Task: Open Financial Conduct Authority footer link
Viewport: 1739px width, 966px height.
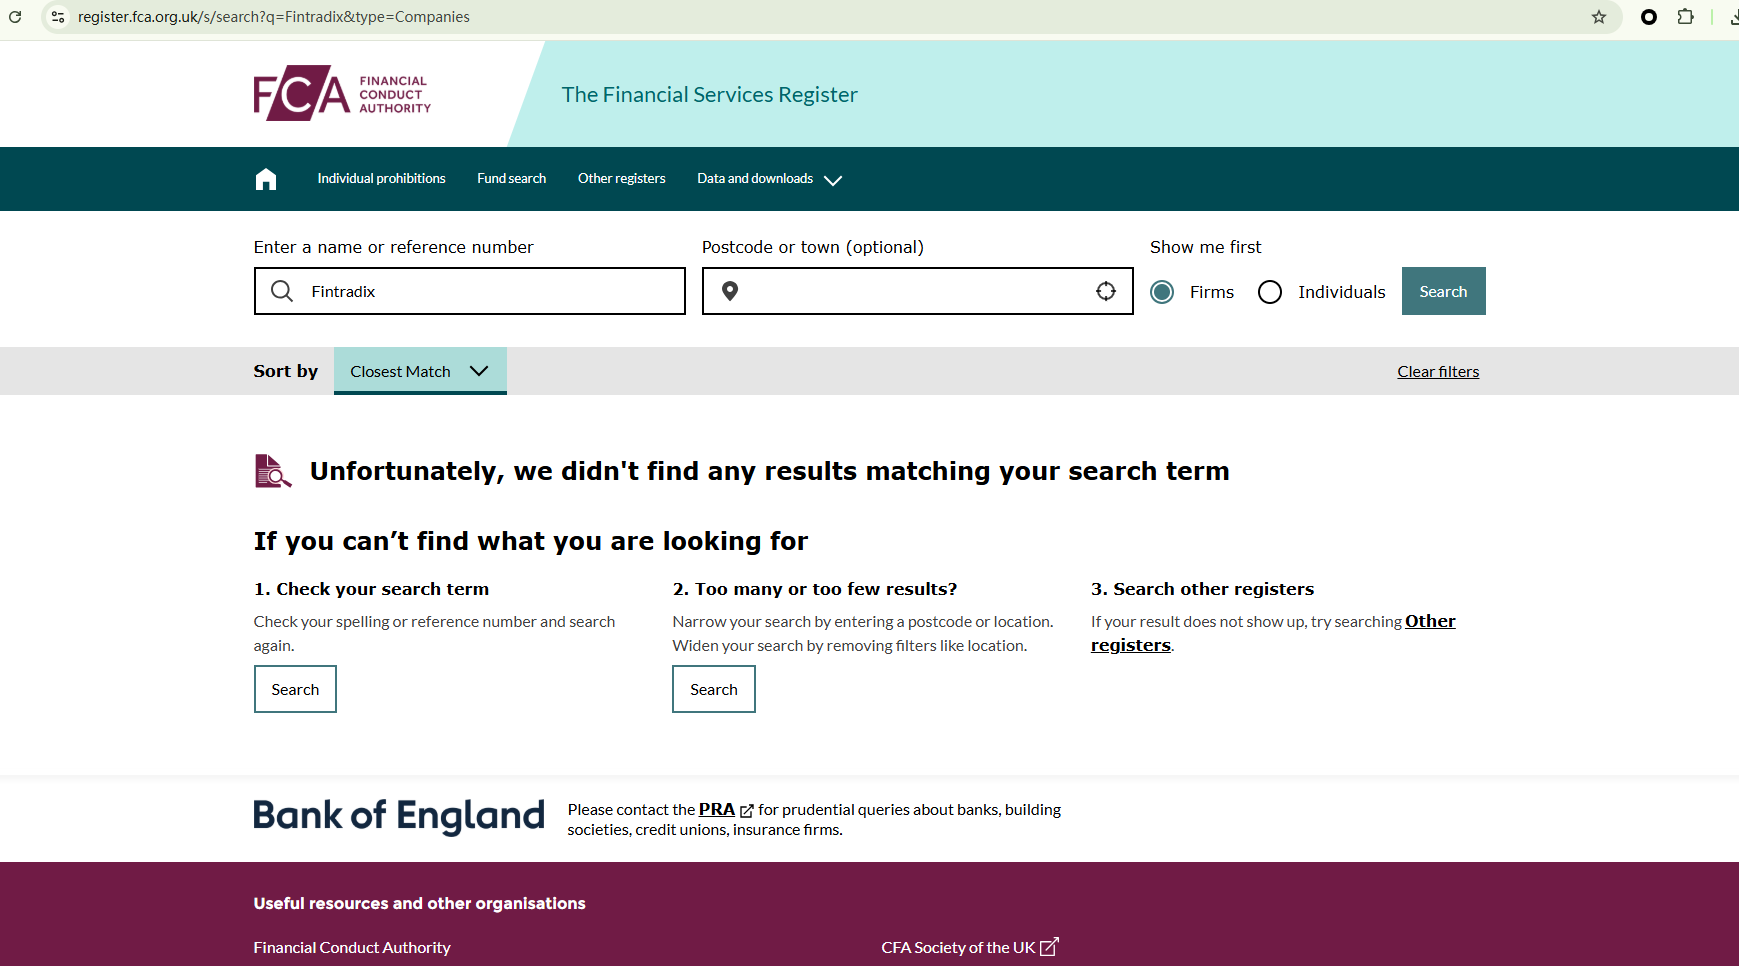Action: [352, 948]
